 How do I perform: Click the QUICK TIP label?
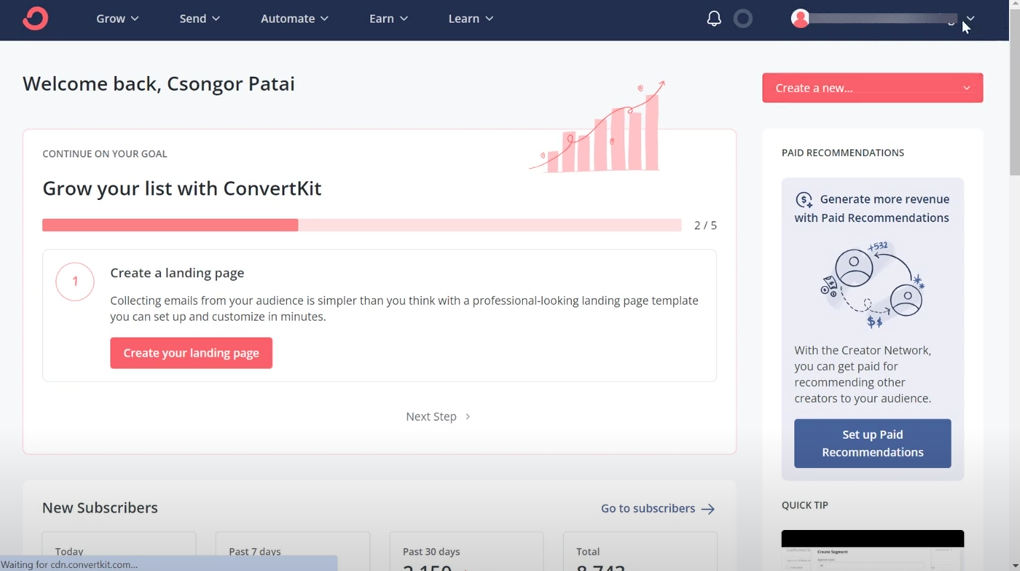tap(805, 505)
